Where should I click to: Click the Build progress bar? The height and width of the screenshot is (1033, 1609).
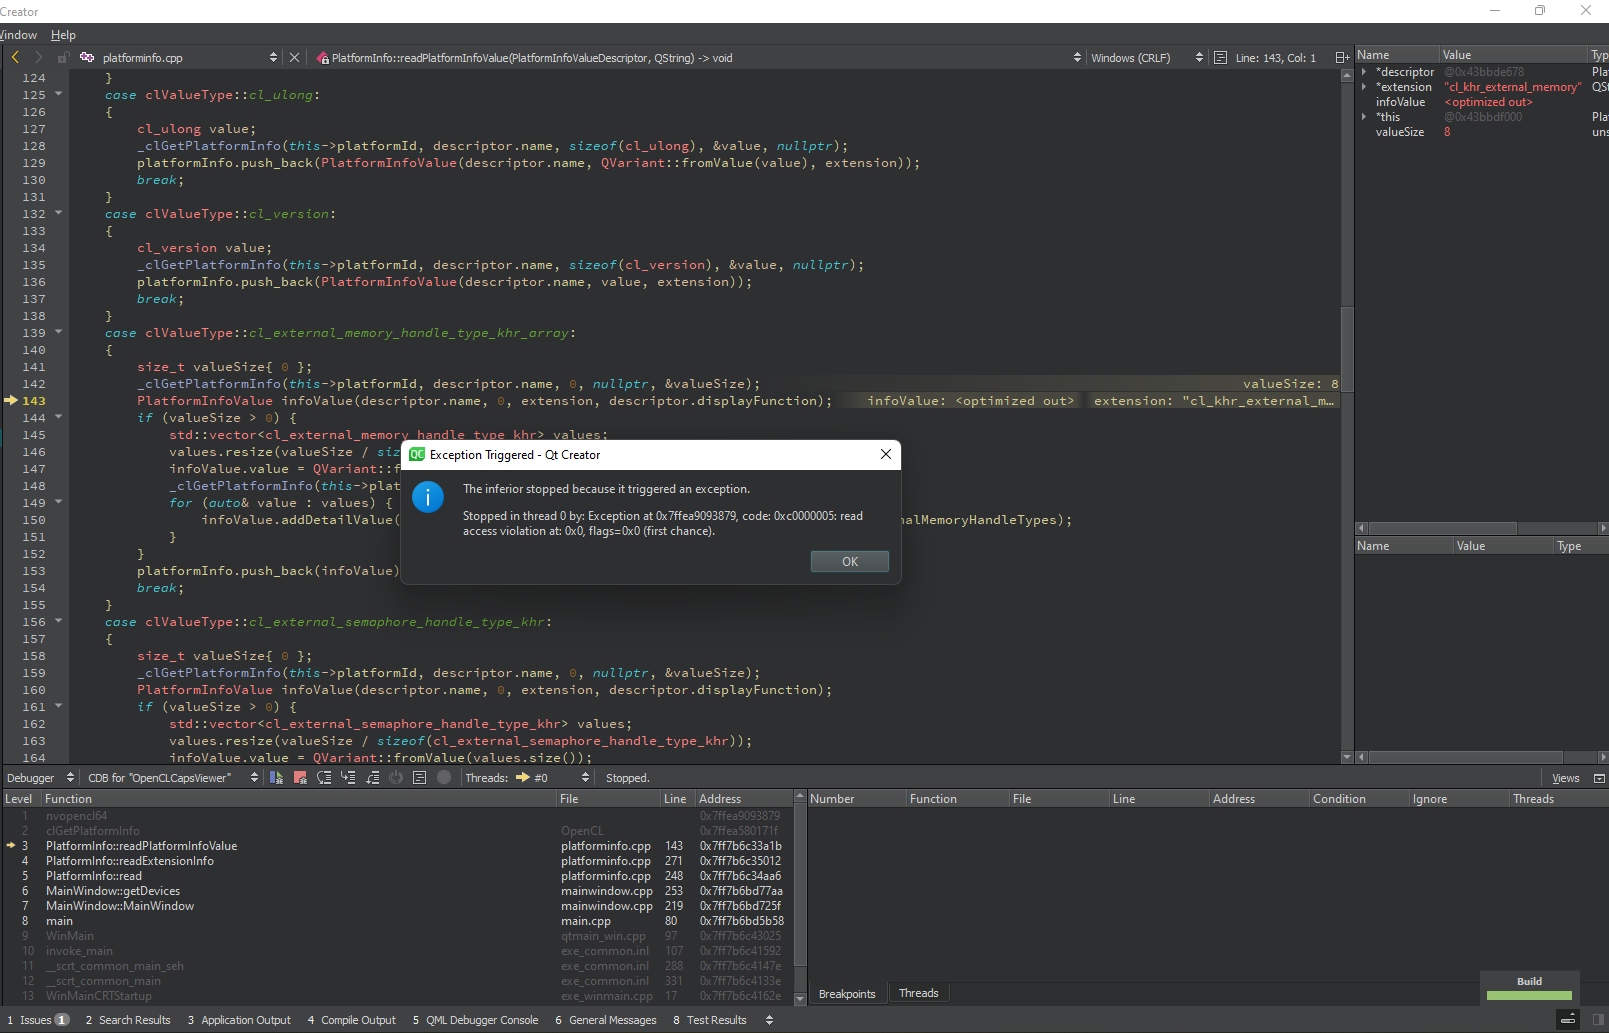tap(1528, 995)
